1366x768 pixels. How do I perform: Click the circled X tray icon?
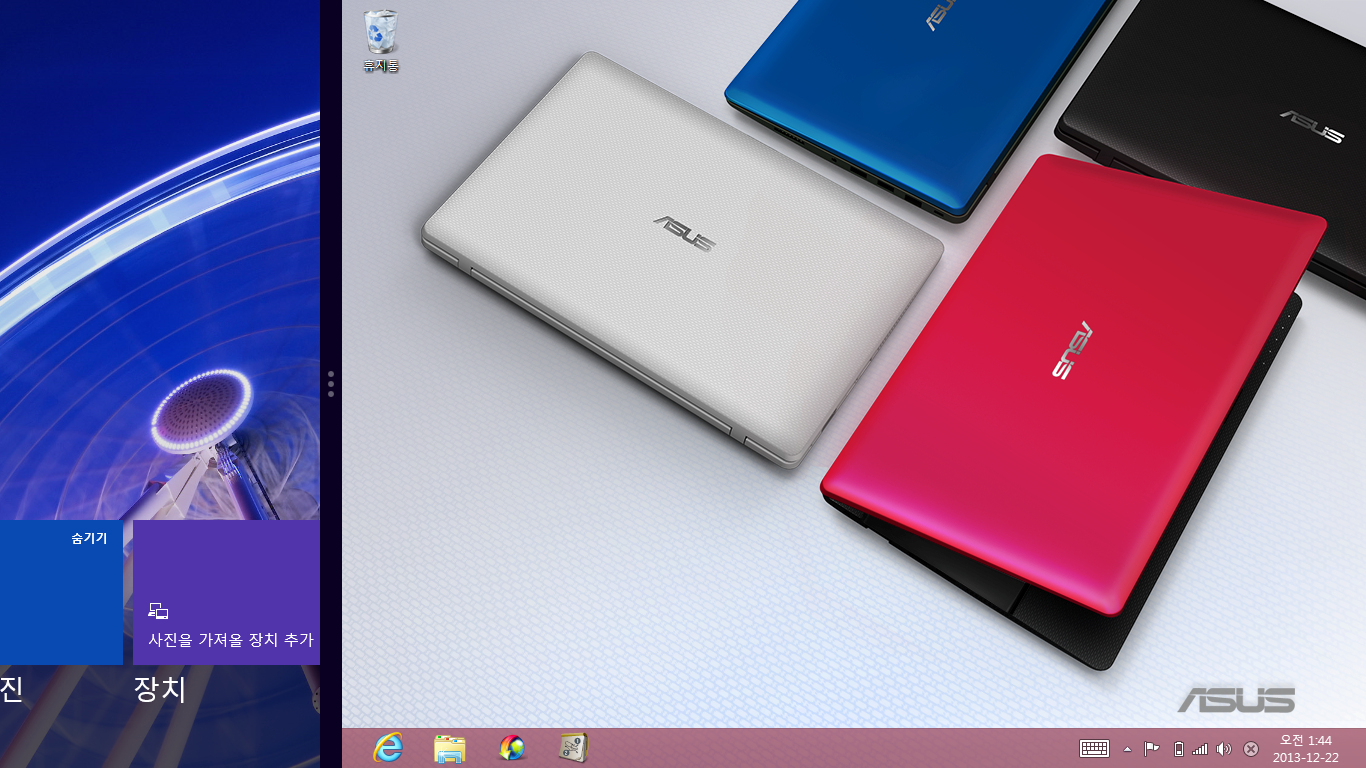(x=1251, y=748)
